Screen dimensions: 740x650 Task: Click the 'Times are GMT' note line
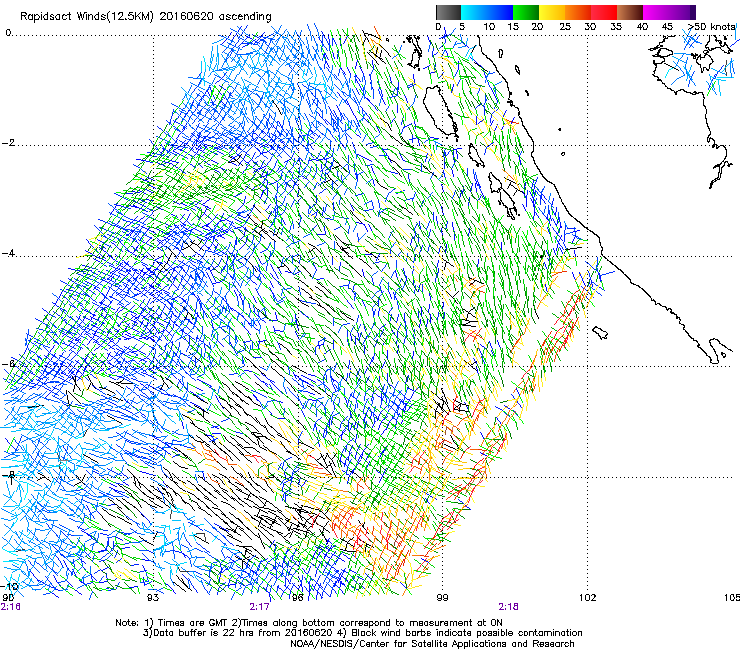click(309, 623)
